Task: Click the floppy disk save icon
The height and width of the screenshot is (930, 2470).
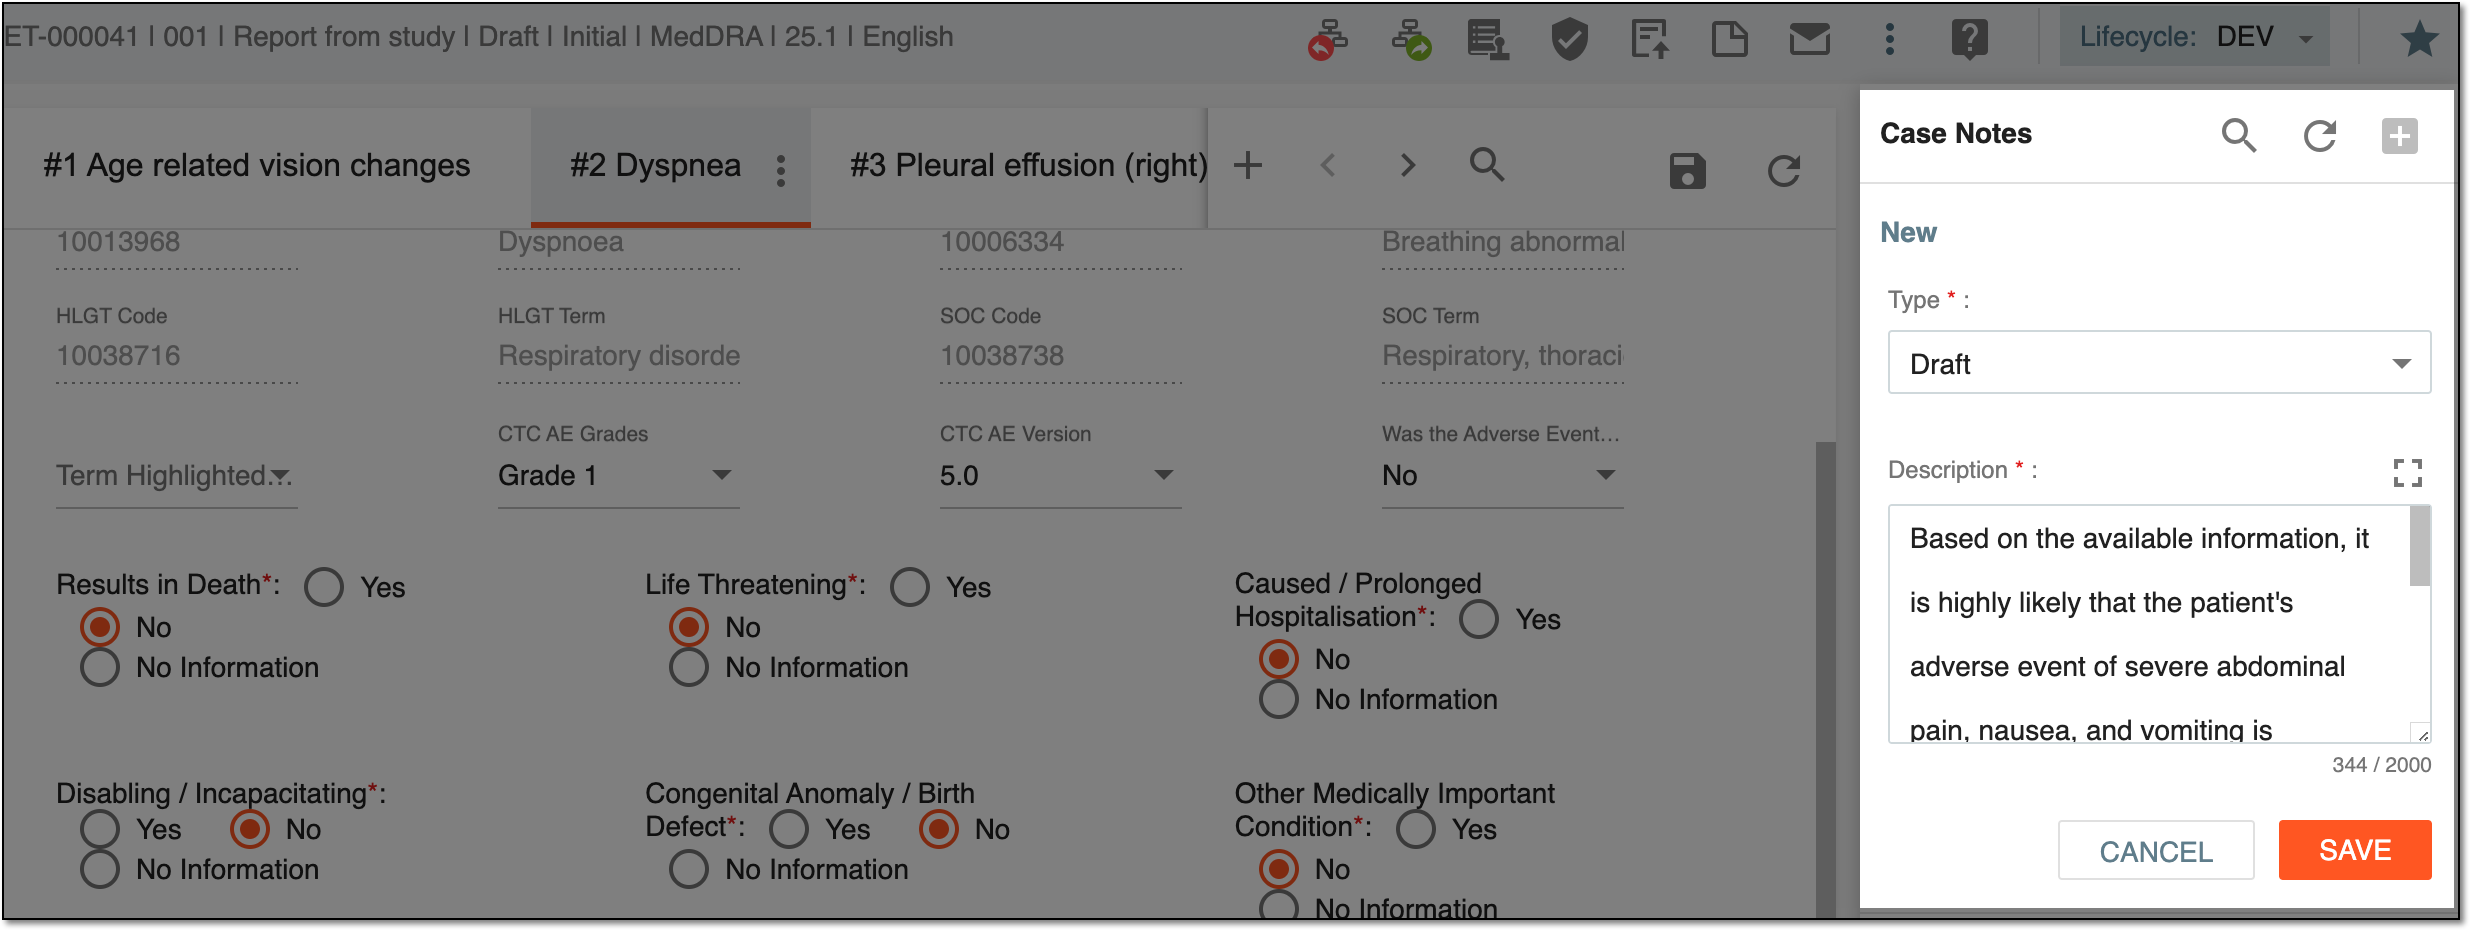Action: click(x=1687, y=171)
